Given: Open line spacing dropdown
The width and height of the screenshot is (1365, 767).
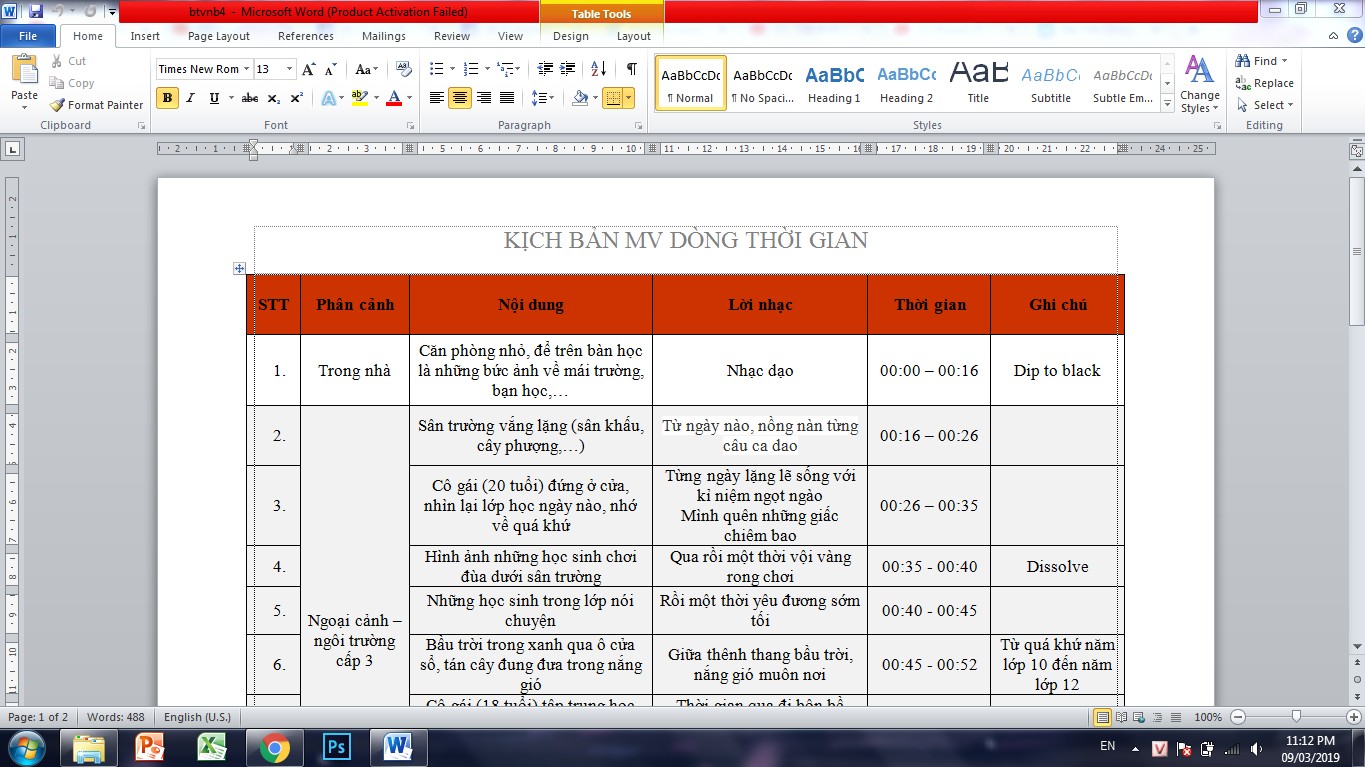Looking at the screenshot, I should tap(543, 98).
